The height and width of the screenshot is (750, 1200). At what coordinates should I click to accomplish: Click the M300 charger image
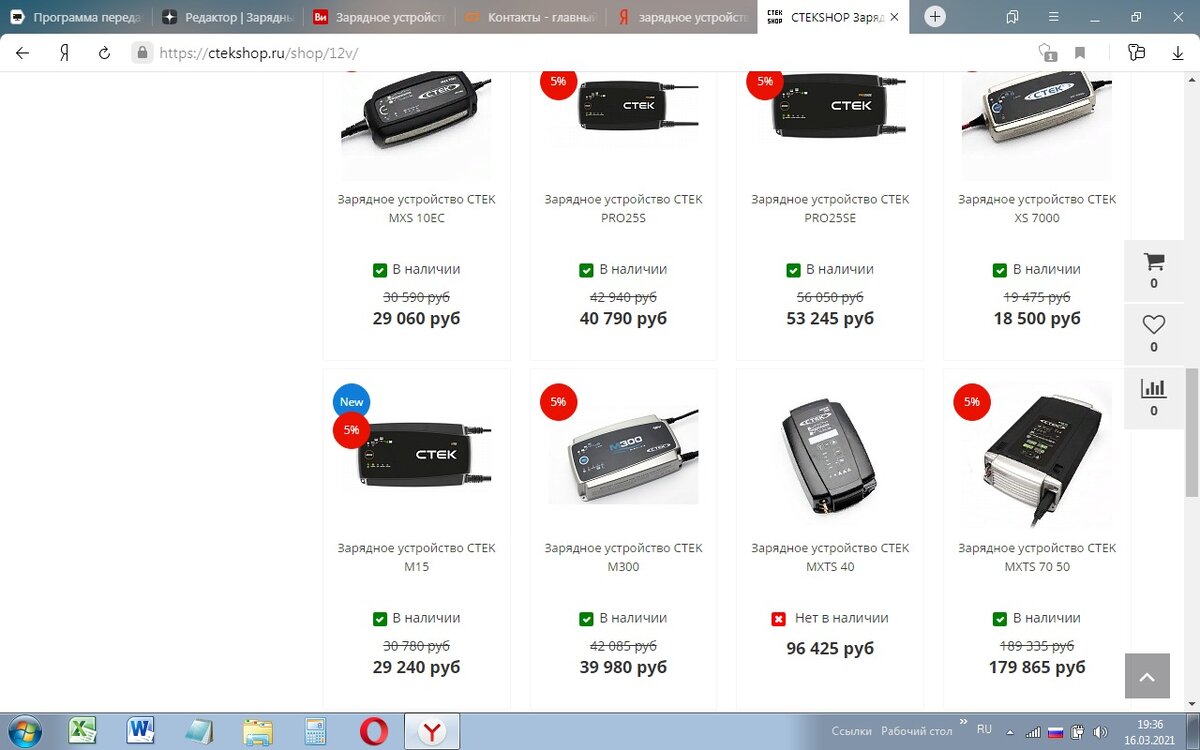(623, 456)
